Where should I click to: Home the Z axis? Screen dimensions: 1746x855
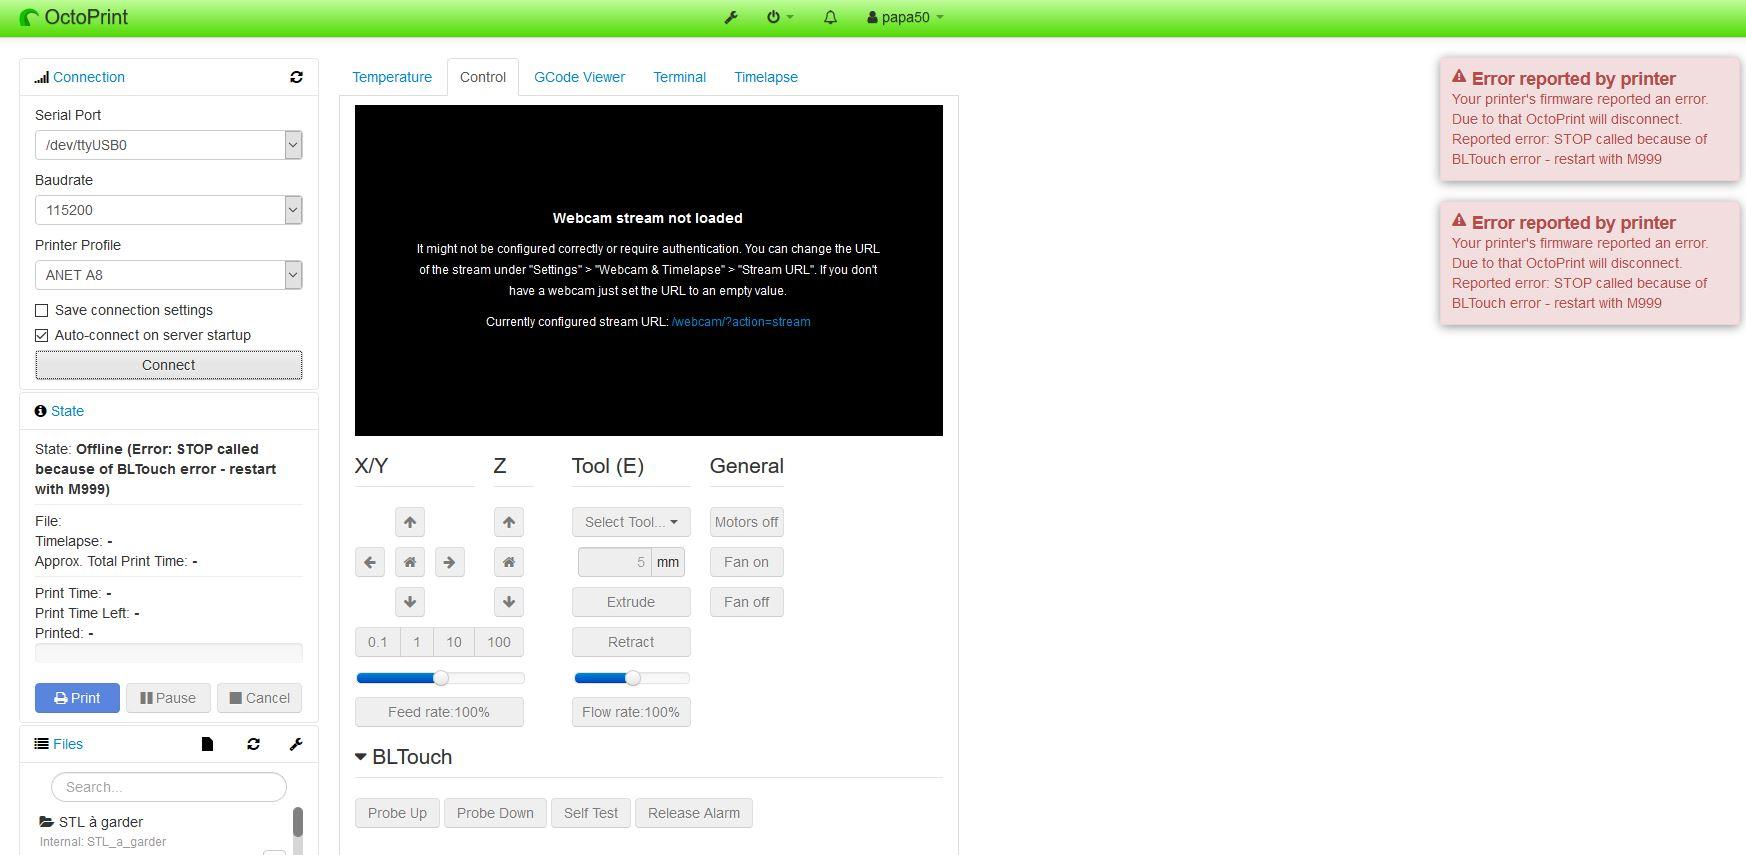pos(509,562)
